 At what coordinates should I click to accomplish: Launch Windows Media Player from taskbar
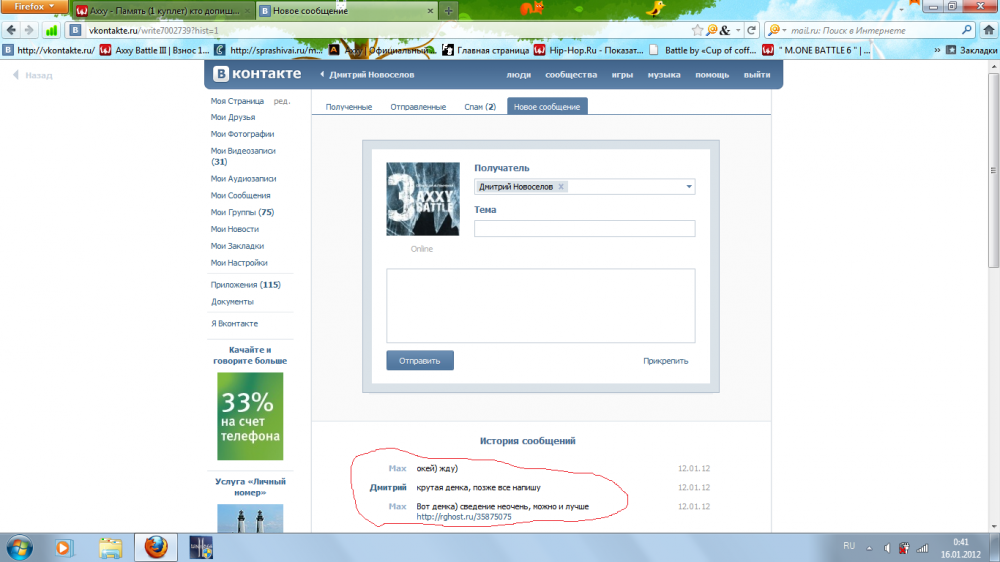(x=63, y=547)
